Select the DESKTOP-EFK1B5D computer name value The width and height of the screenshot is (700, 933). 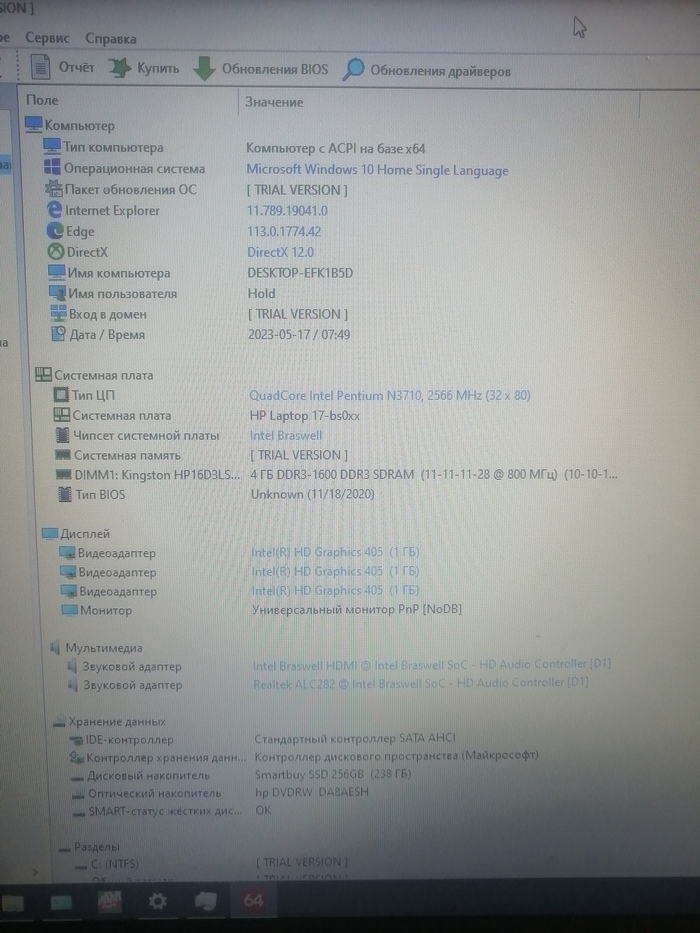(300, 273)
